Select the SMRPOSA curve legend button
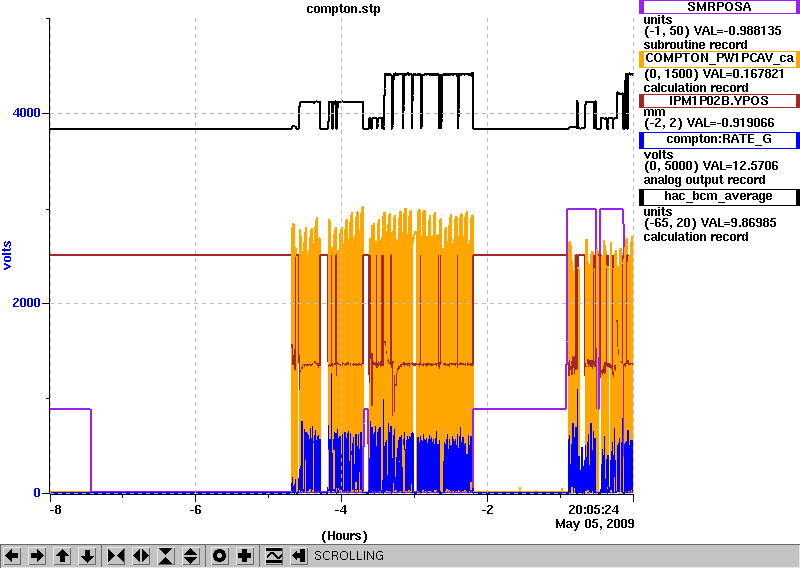The width and height of the screenshot is (800, 568). 719,7
